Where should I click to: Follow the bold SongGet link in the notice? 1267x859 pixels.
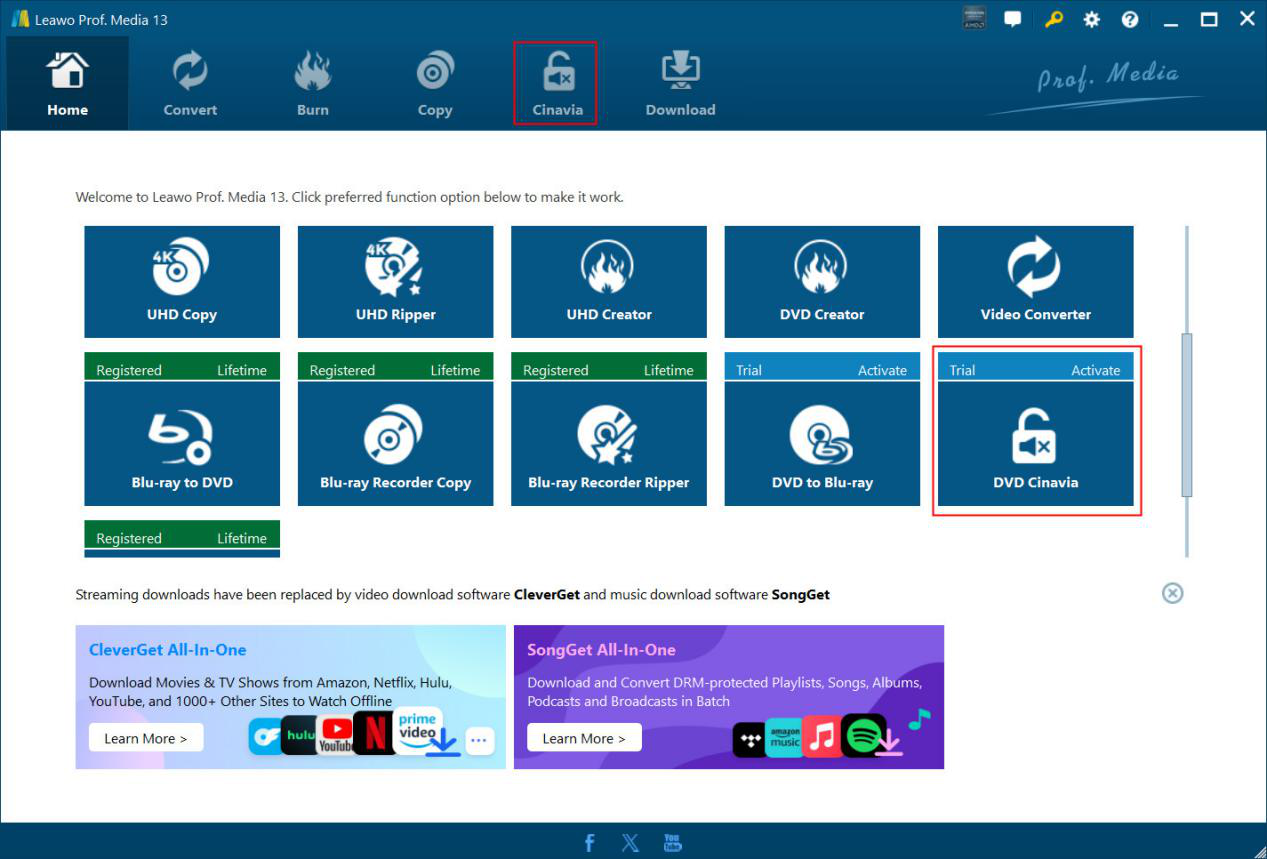click(801, 594)
